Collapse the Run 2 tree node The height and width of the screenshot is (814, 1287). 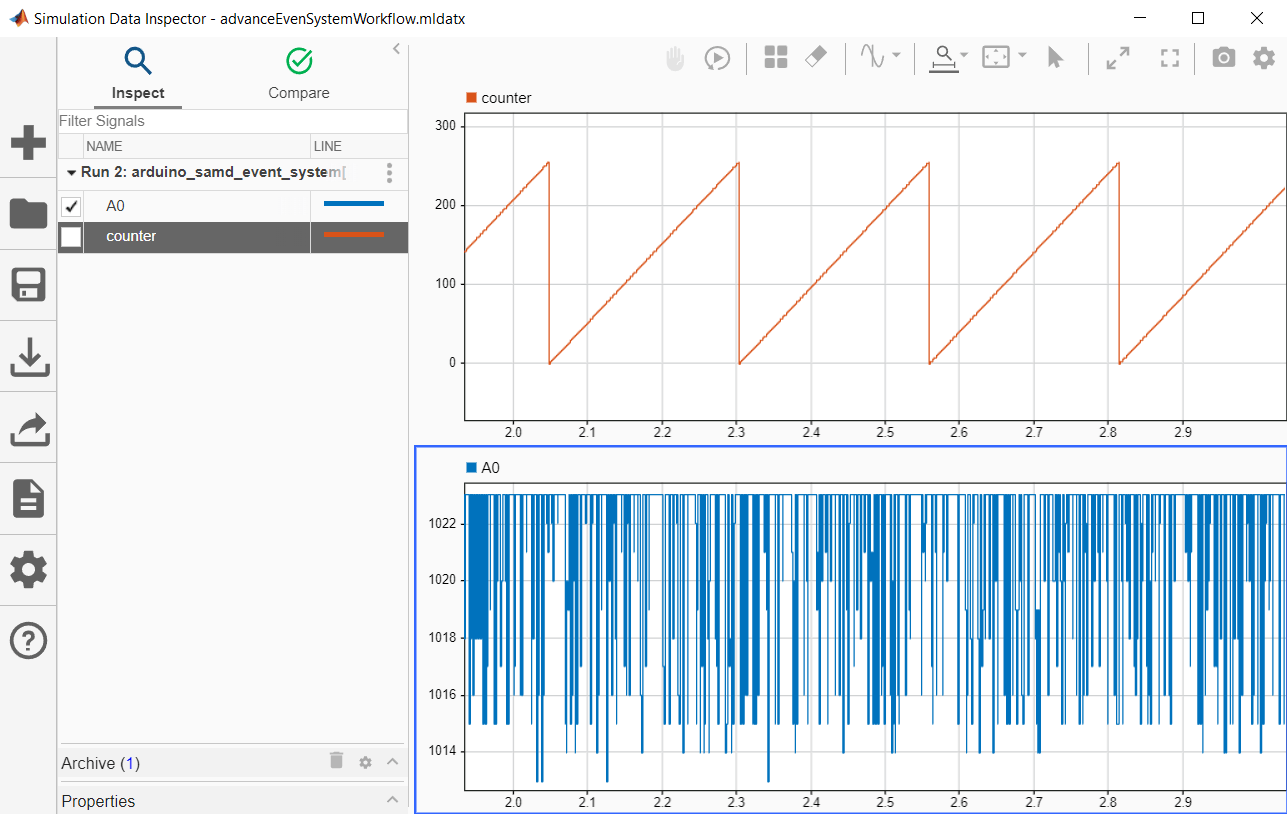click(x=71, y=172)
